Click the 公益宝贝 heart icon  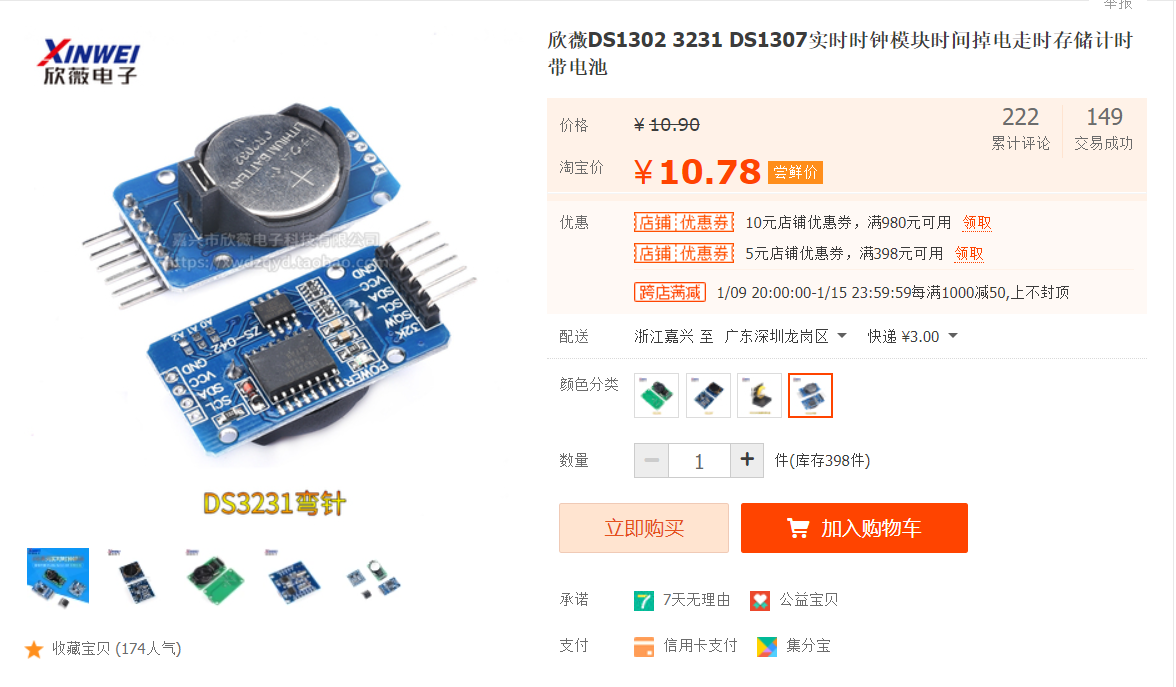760,601
